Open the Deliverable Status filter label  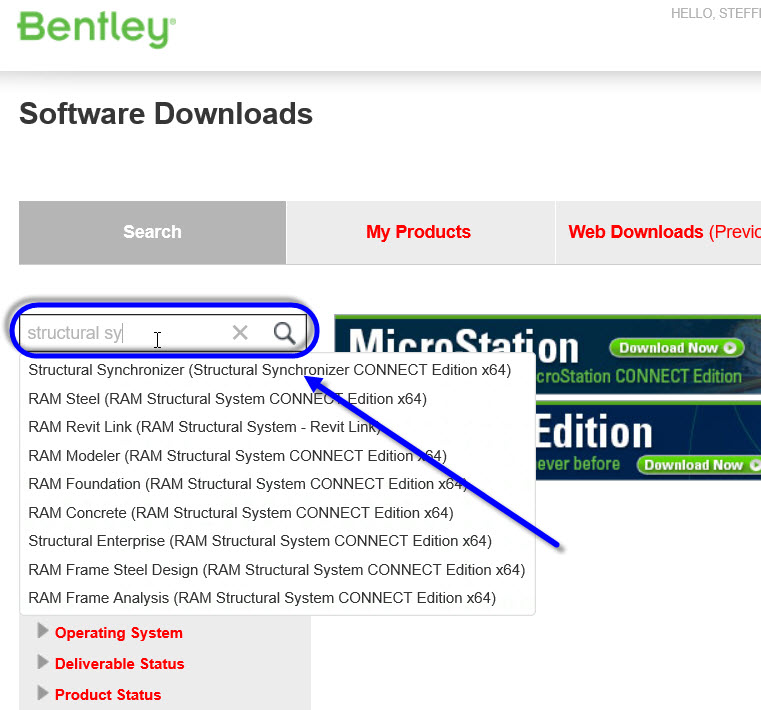(x=119, y=664)
